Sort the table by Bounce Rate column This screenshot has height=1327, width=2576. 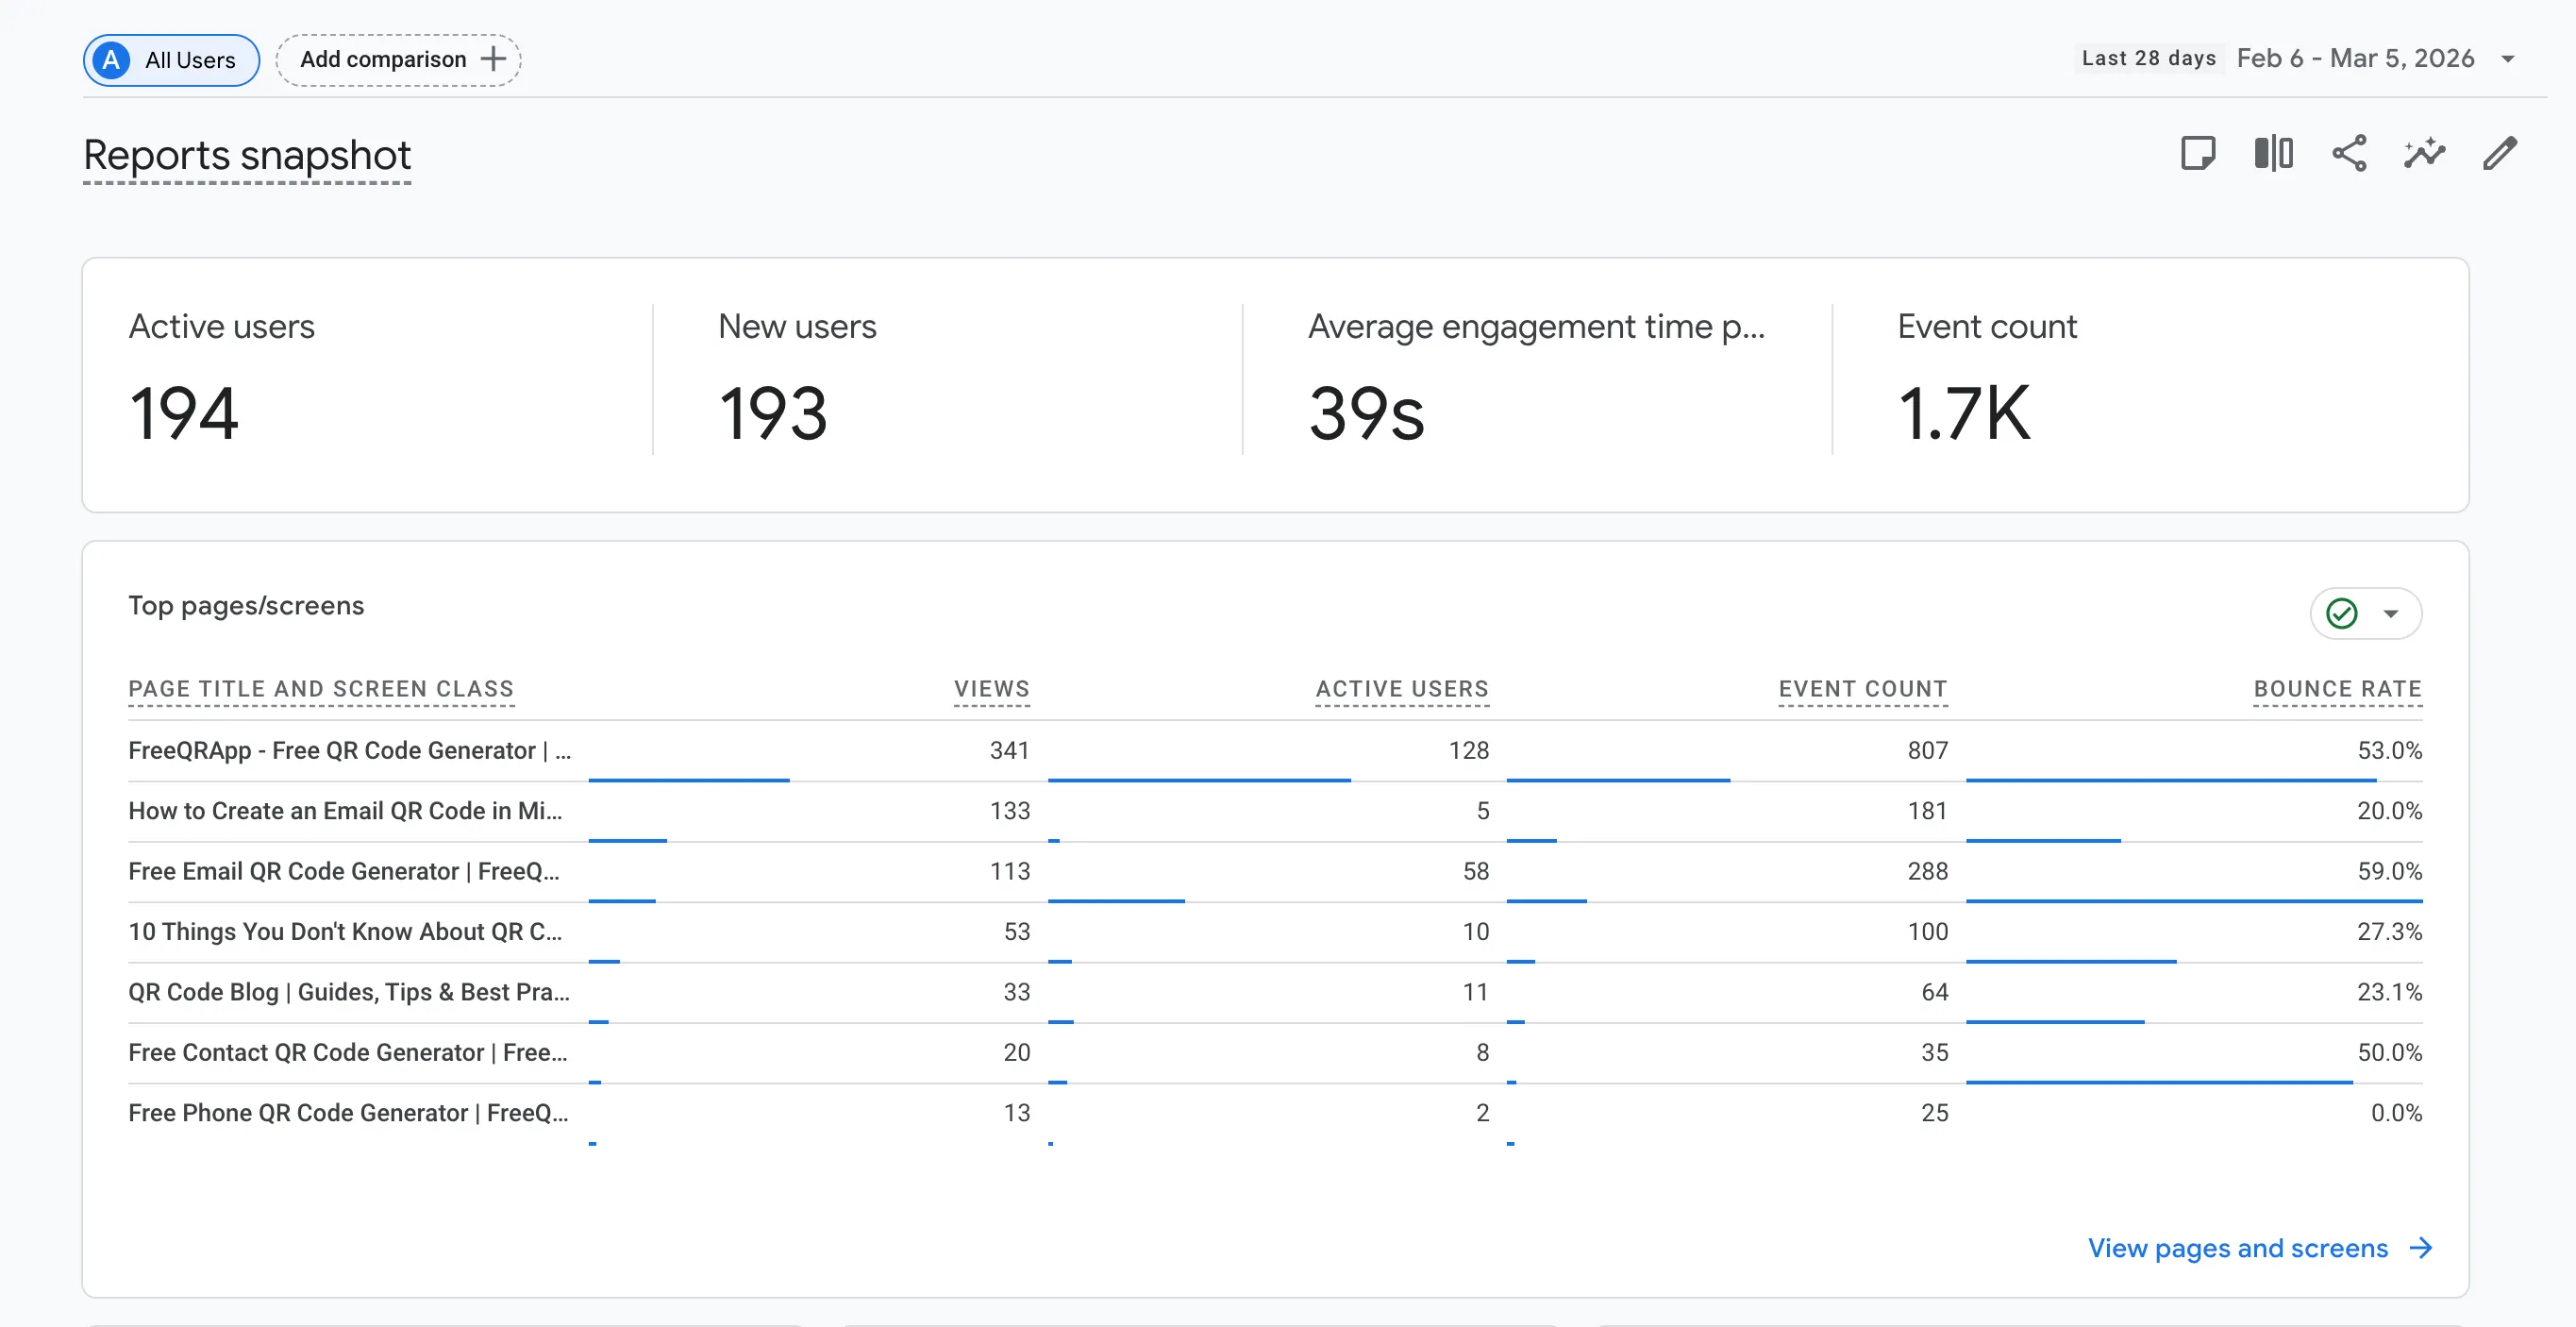2337,688
